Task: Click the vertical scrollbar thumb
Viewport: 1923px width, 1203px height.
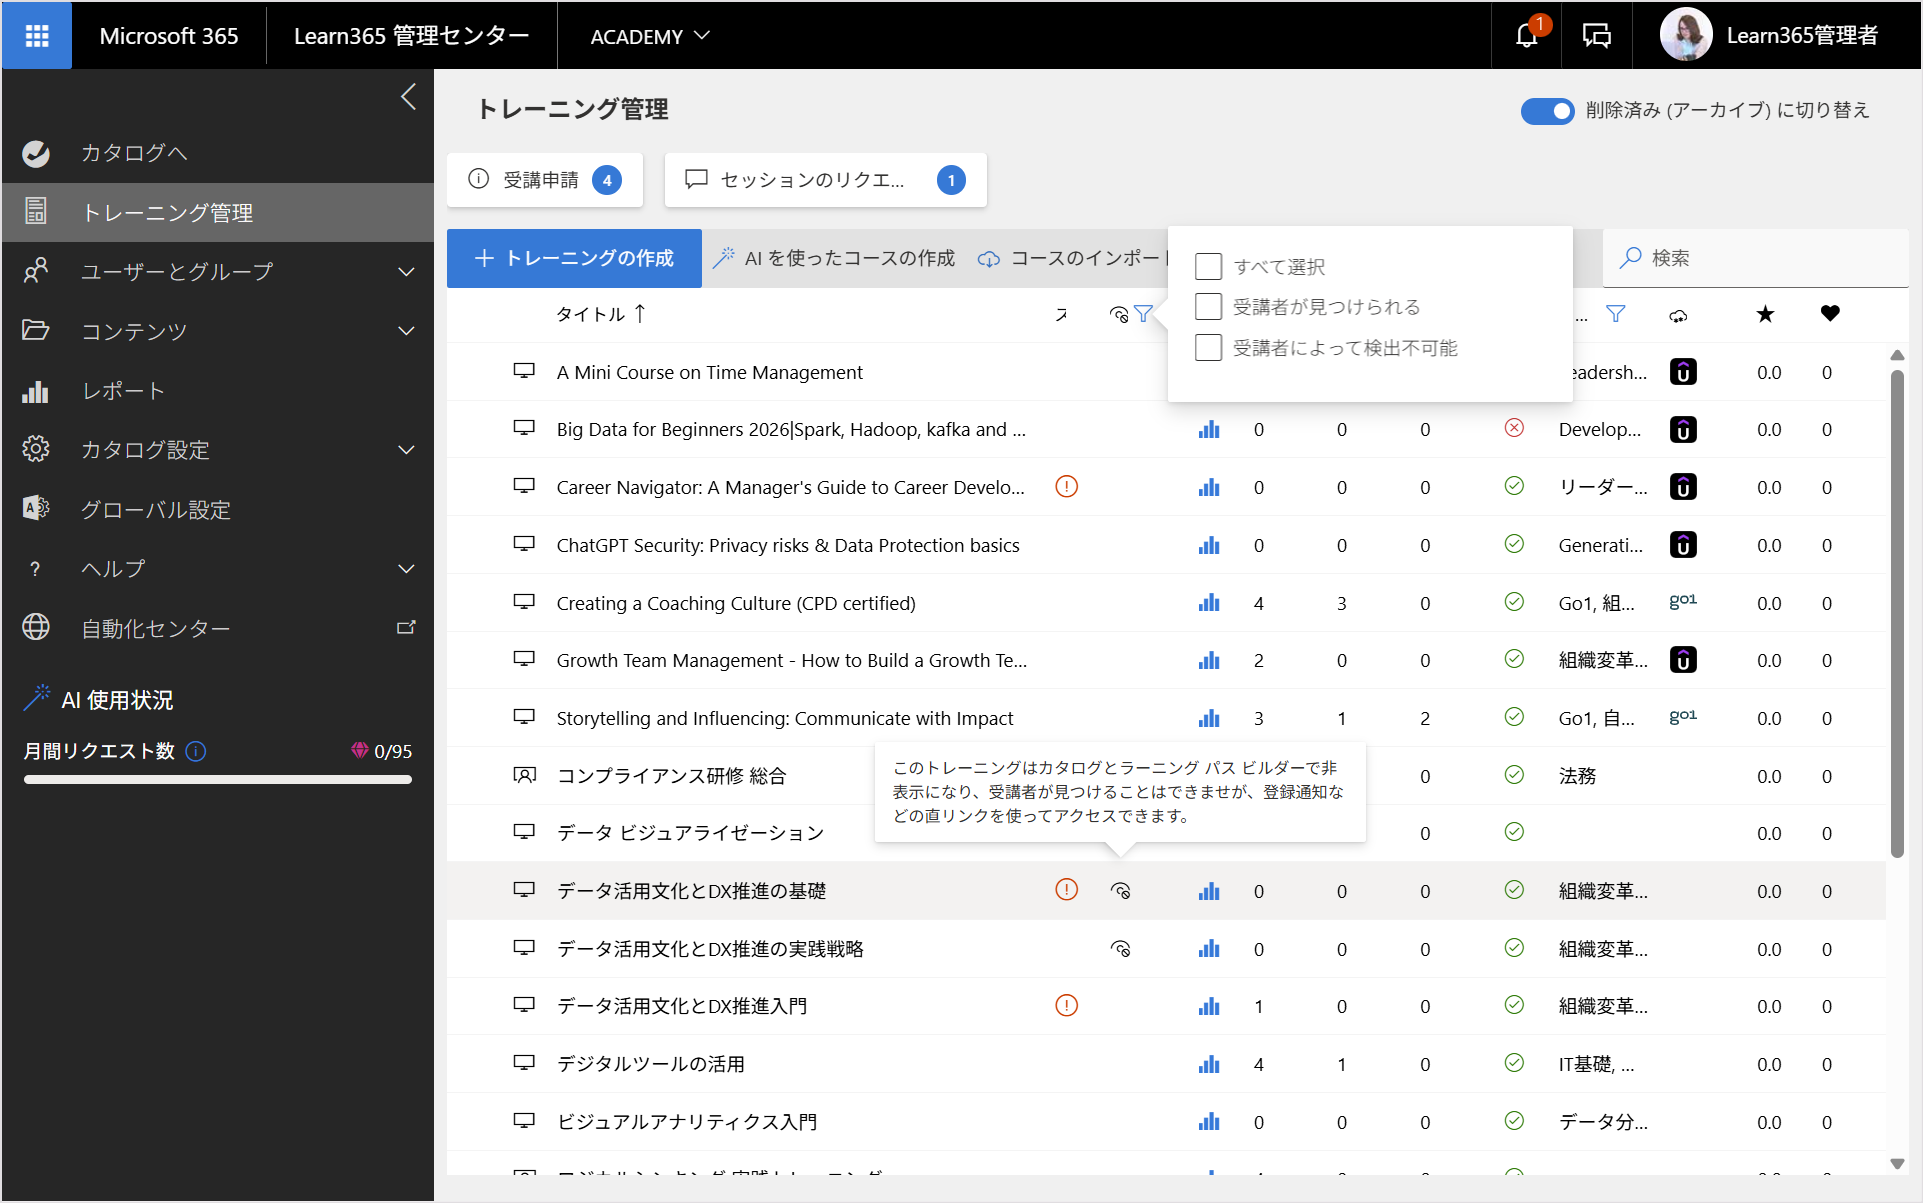Action: (1897, 613)
